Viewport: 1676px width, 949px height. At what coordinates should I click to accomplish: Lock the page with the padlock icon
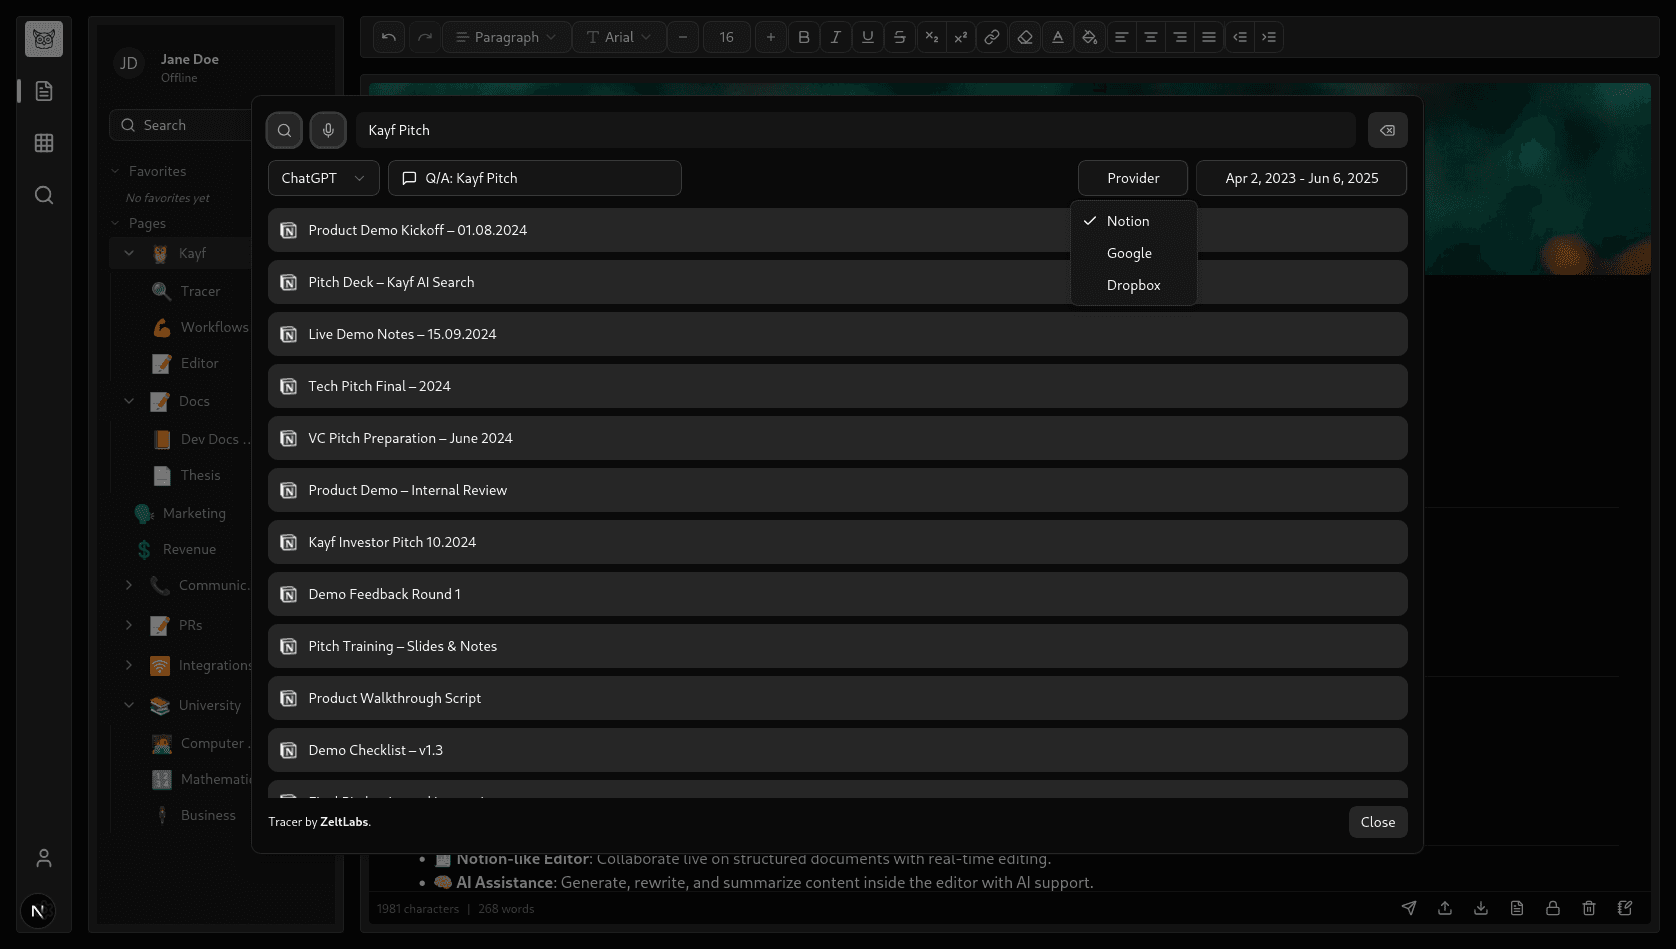1553,908
